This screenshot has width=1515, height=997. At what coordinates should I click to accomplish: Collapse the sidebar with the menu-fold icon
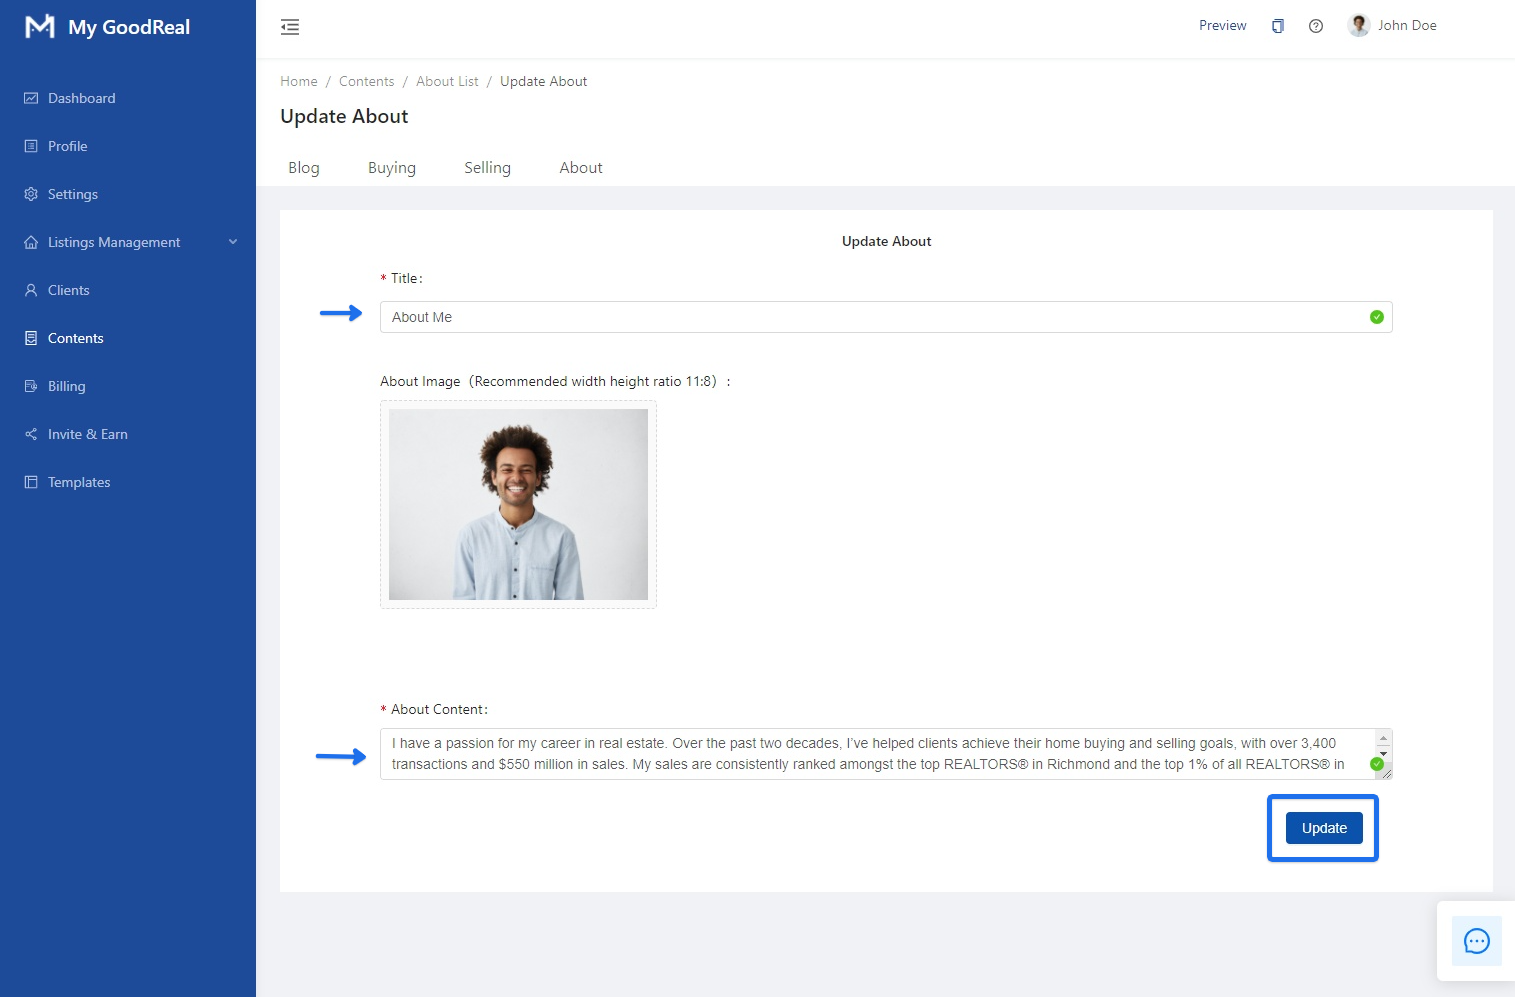[x=290, y=27]
